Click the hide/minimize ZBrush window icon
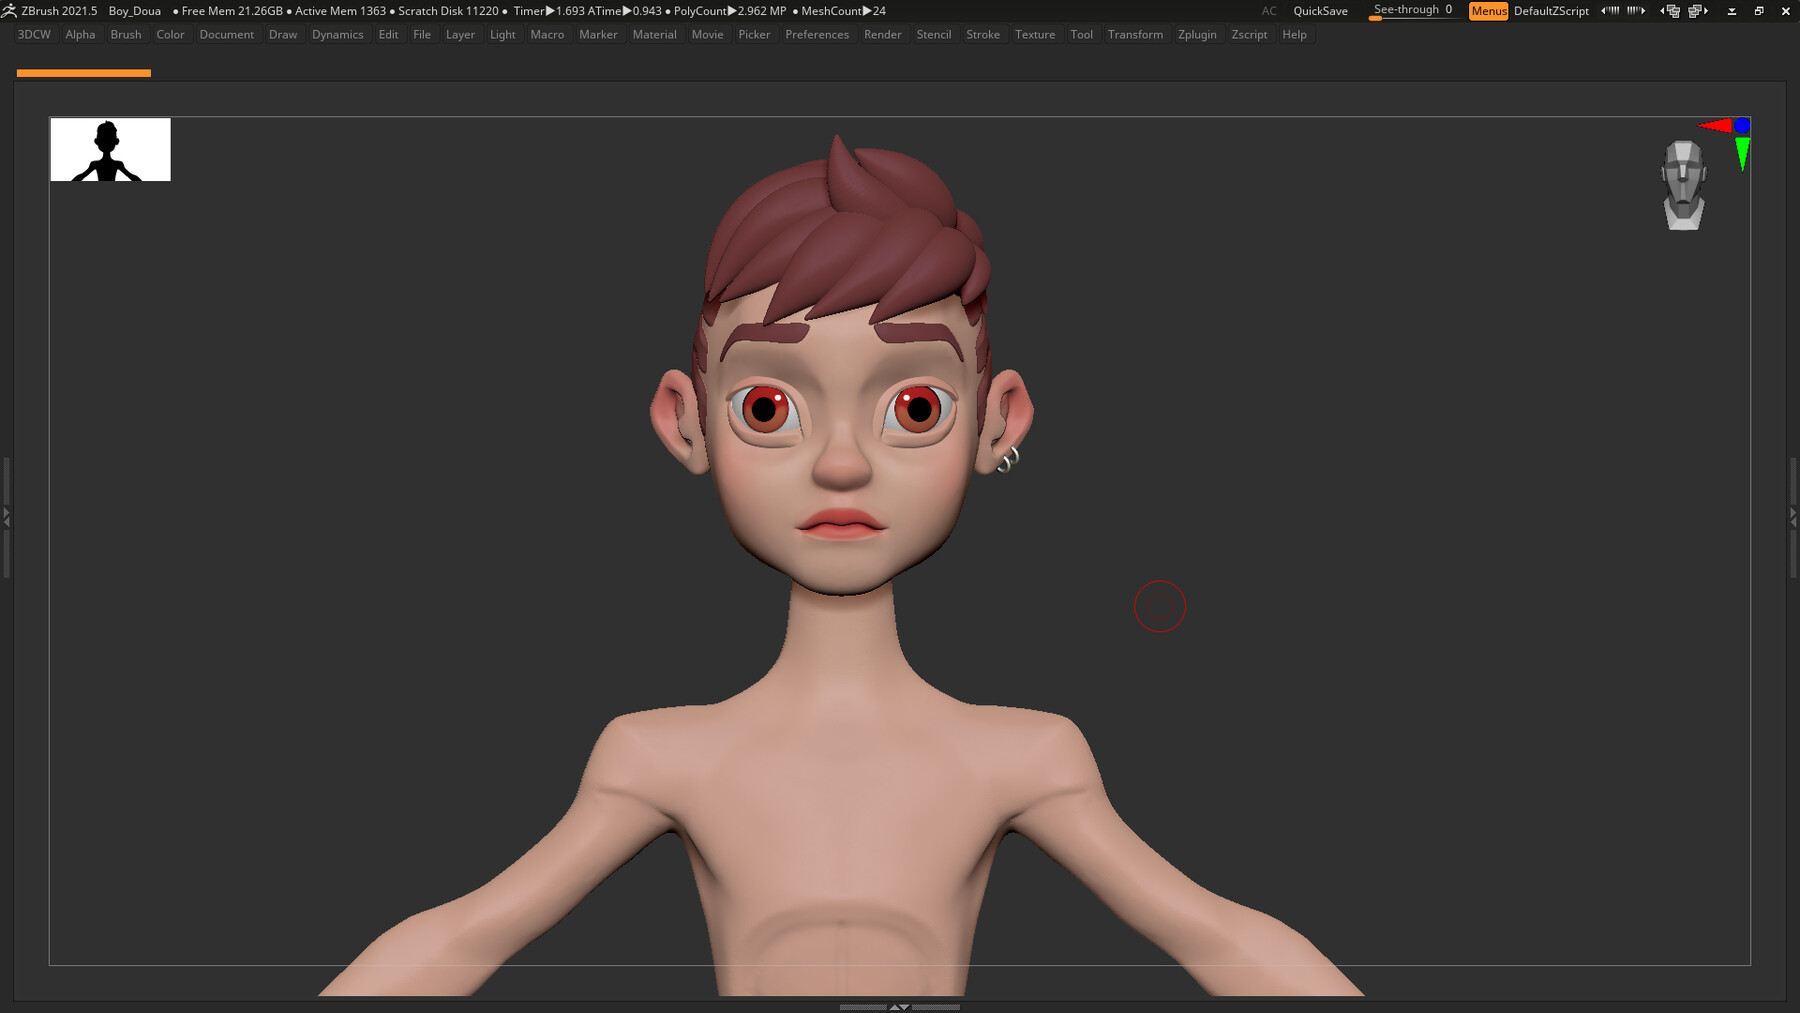This screenshot has height=1013, width=1800. (x=1732, y=11)
